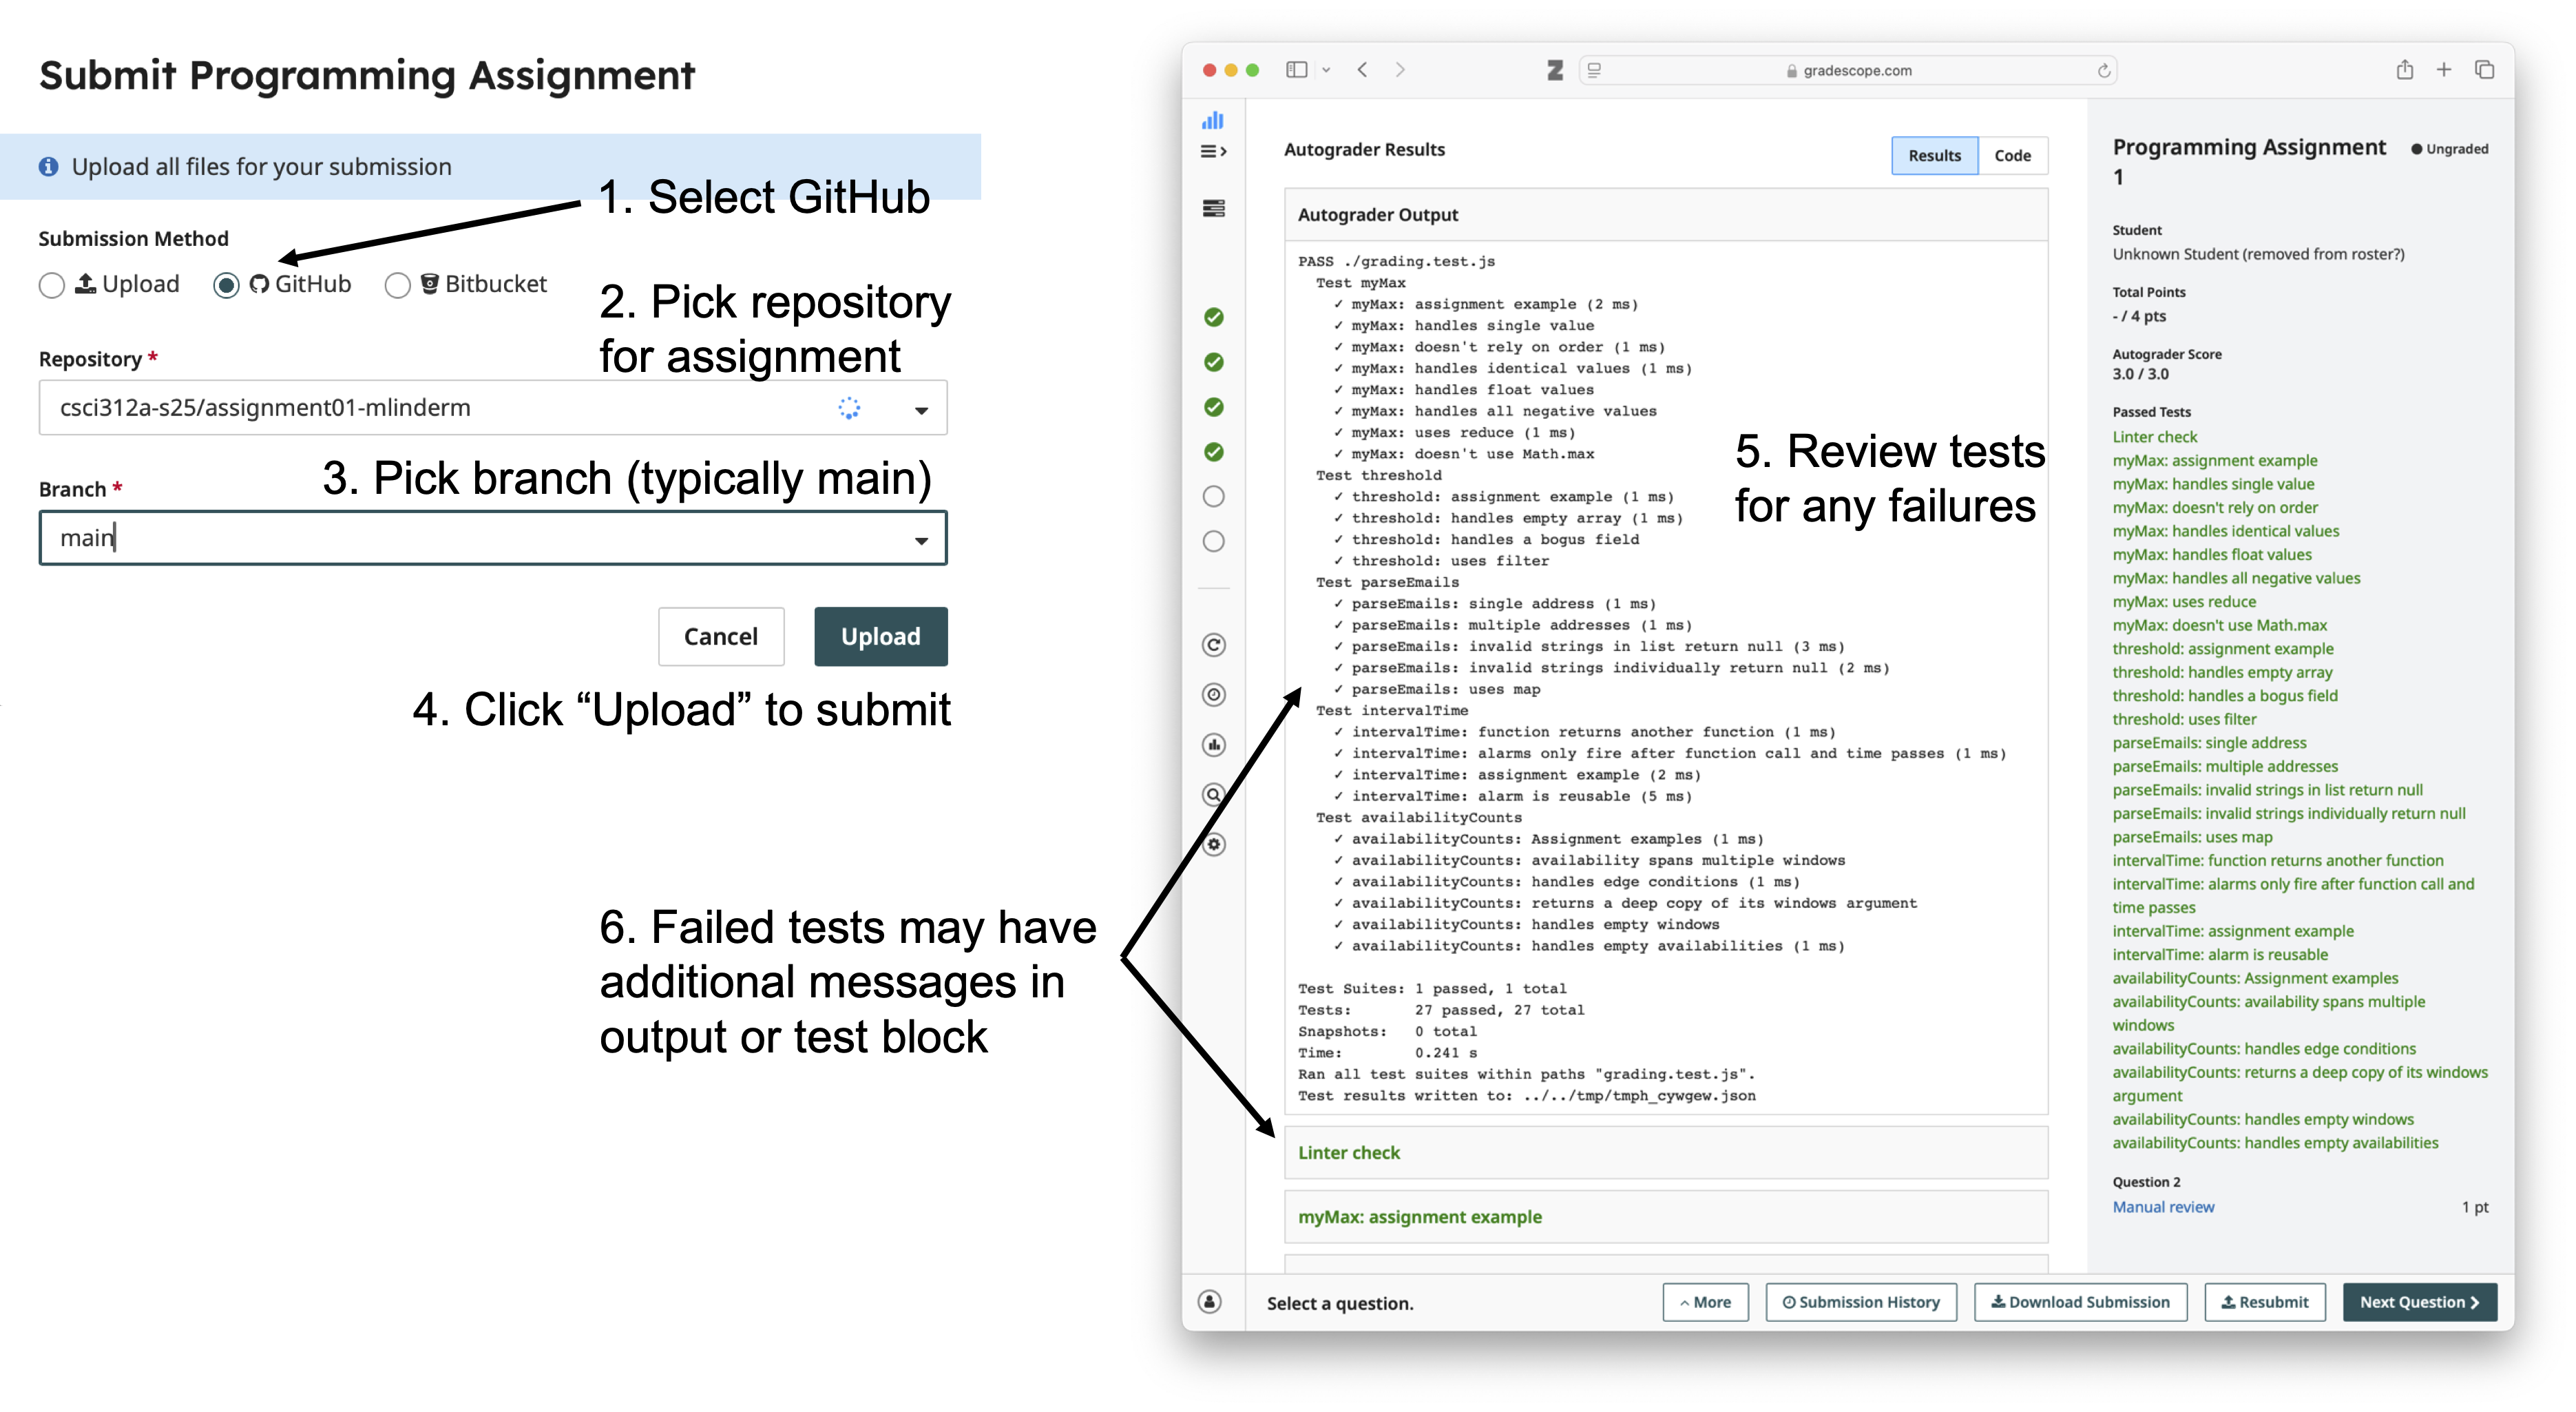Open a new Safari tab with plus icon

point(2443,69)
